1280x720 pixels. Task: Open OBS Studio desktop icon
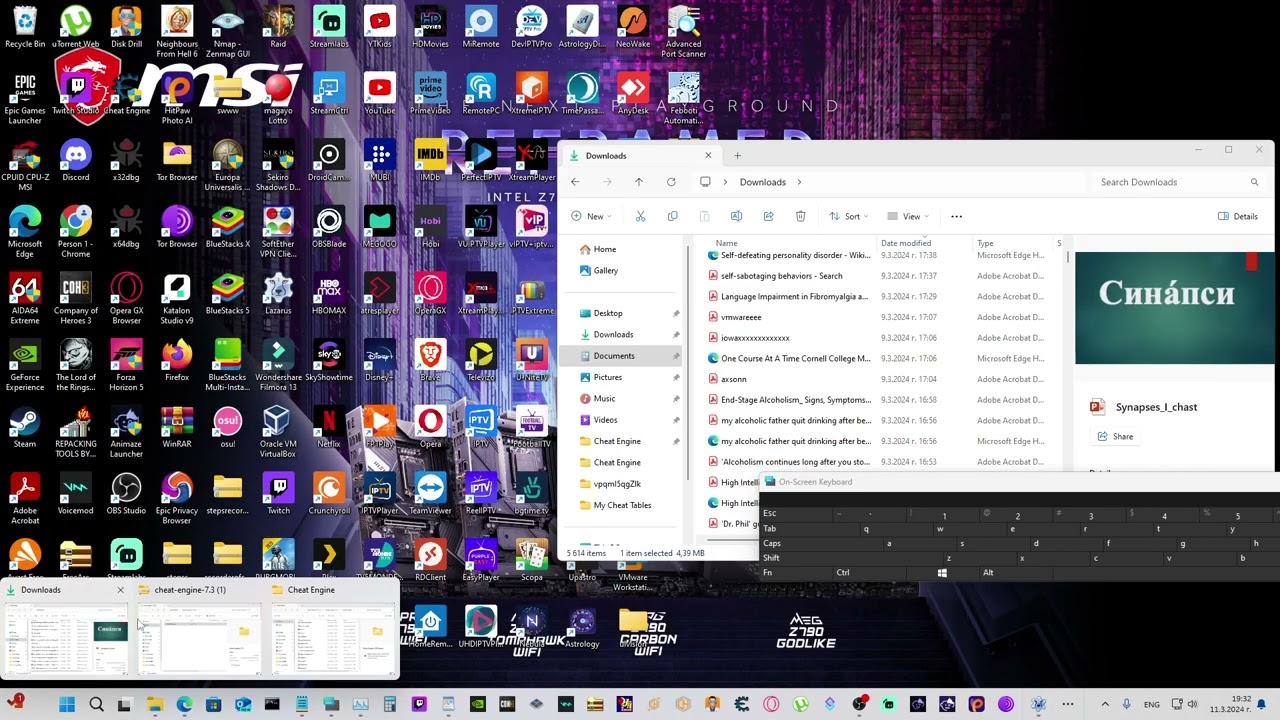point(126,493)
